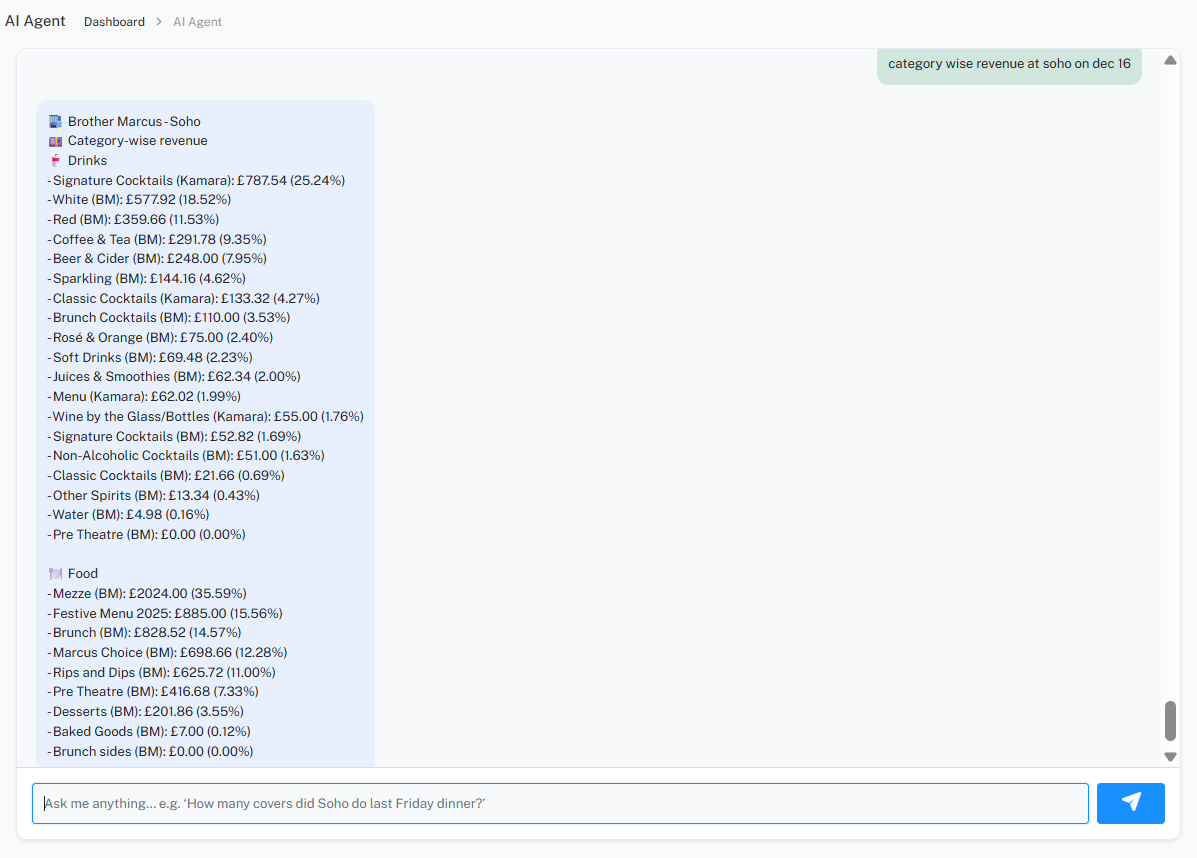Click the scroll up arrow in chat

pyautogui.click(x=1170, y=60)
